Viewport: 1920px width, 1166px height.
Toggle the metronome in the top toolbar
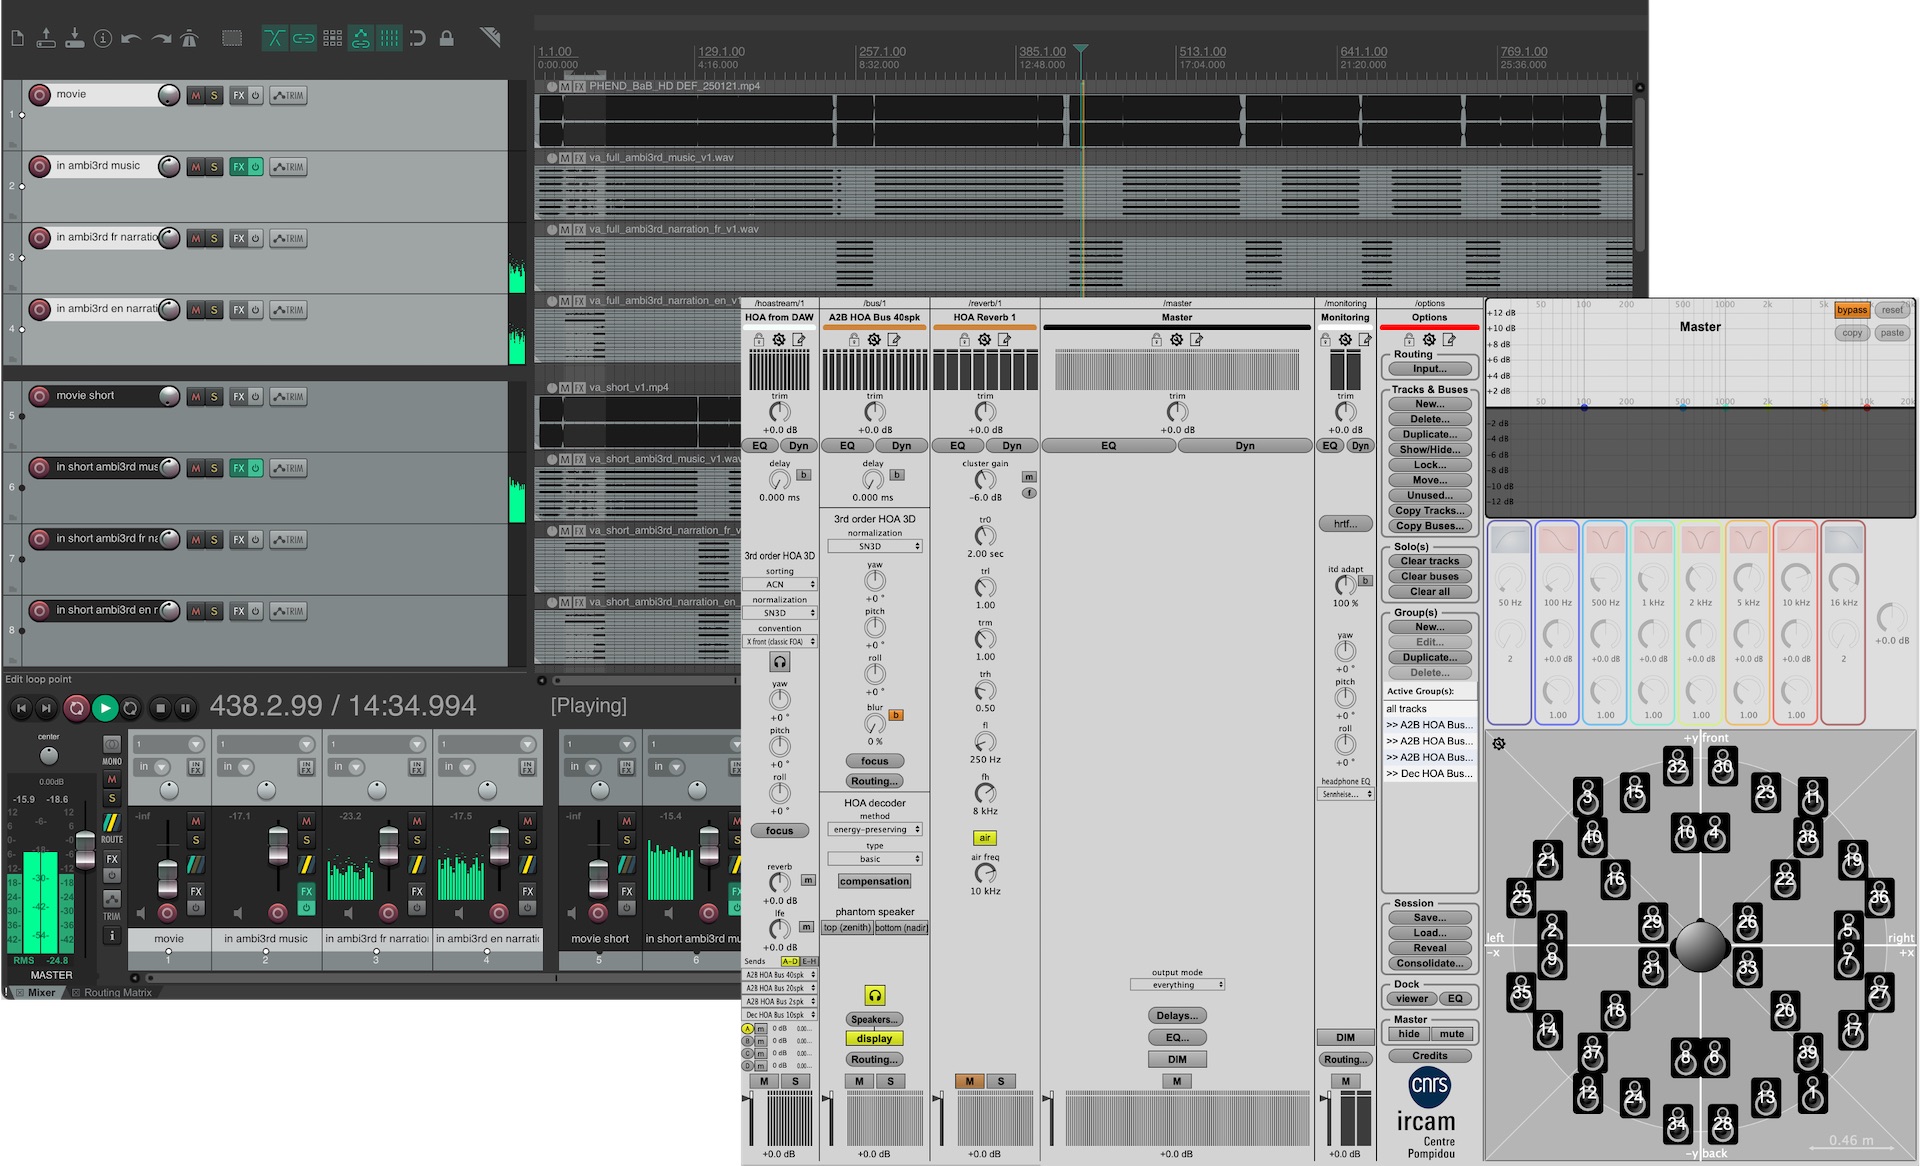[189, 39]
